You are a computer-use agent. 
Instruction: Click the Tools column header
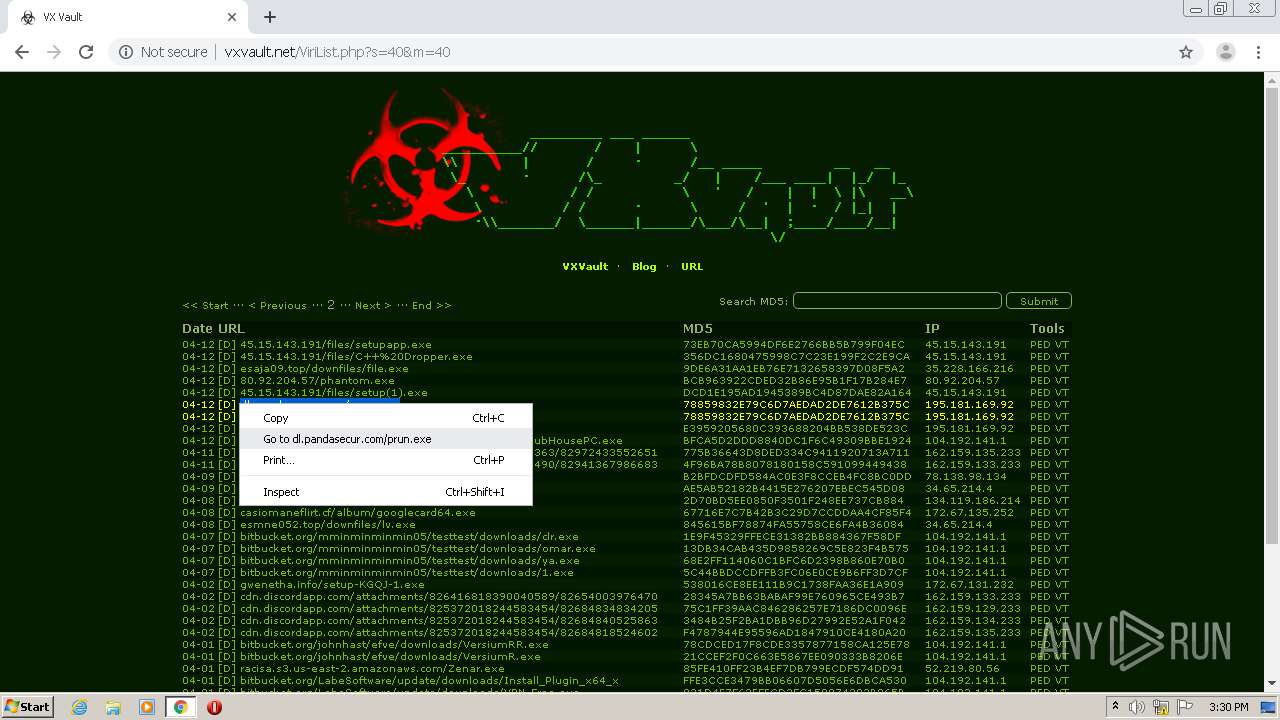pos(1047,329)
